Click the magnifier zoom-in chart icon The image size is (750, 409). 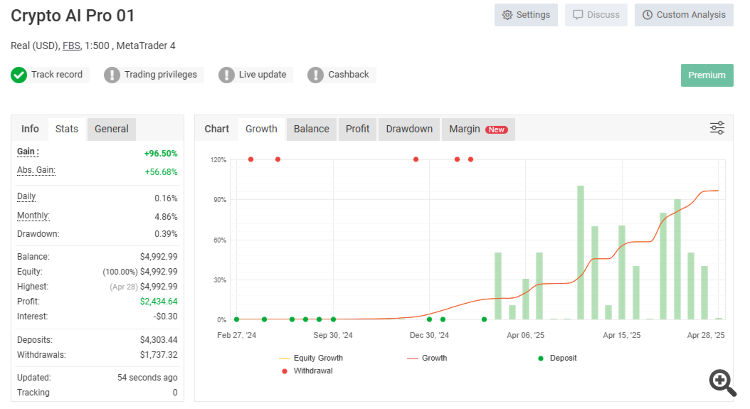tap(723, 383)
